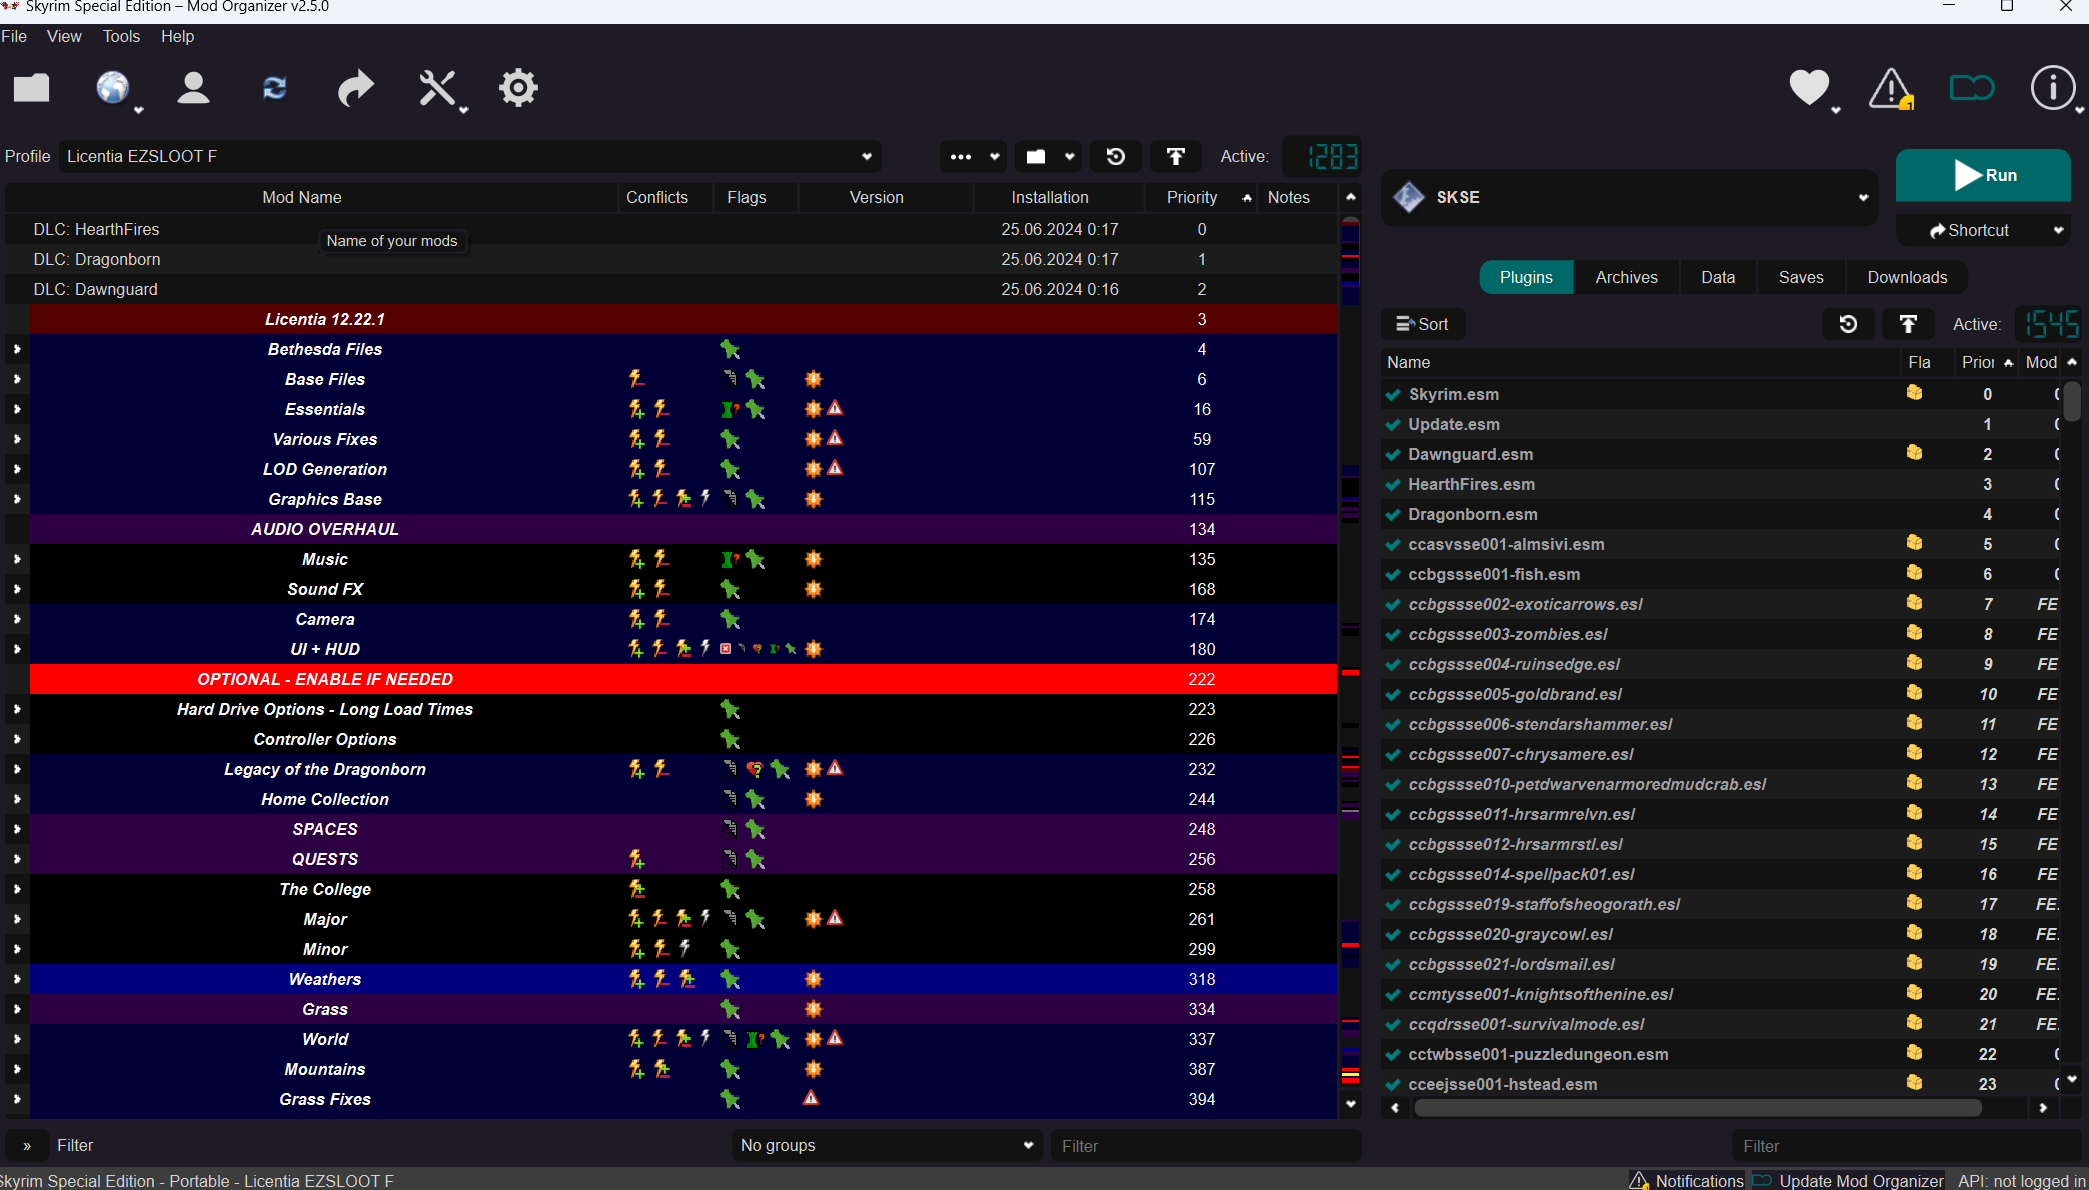The image size is (2089, 1190).
Task: Click the heart endorse icon
Action: [1808, 88]
